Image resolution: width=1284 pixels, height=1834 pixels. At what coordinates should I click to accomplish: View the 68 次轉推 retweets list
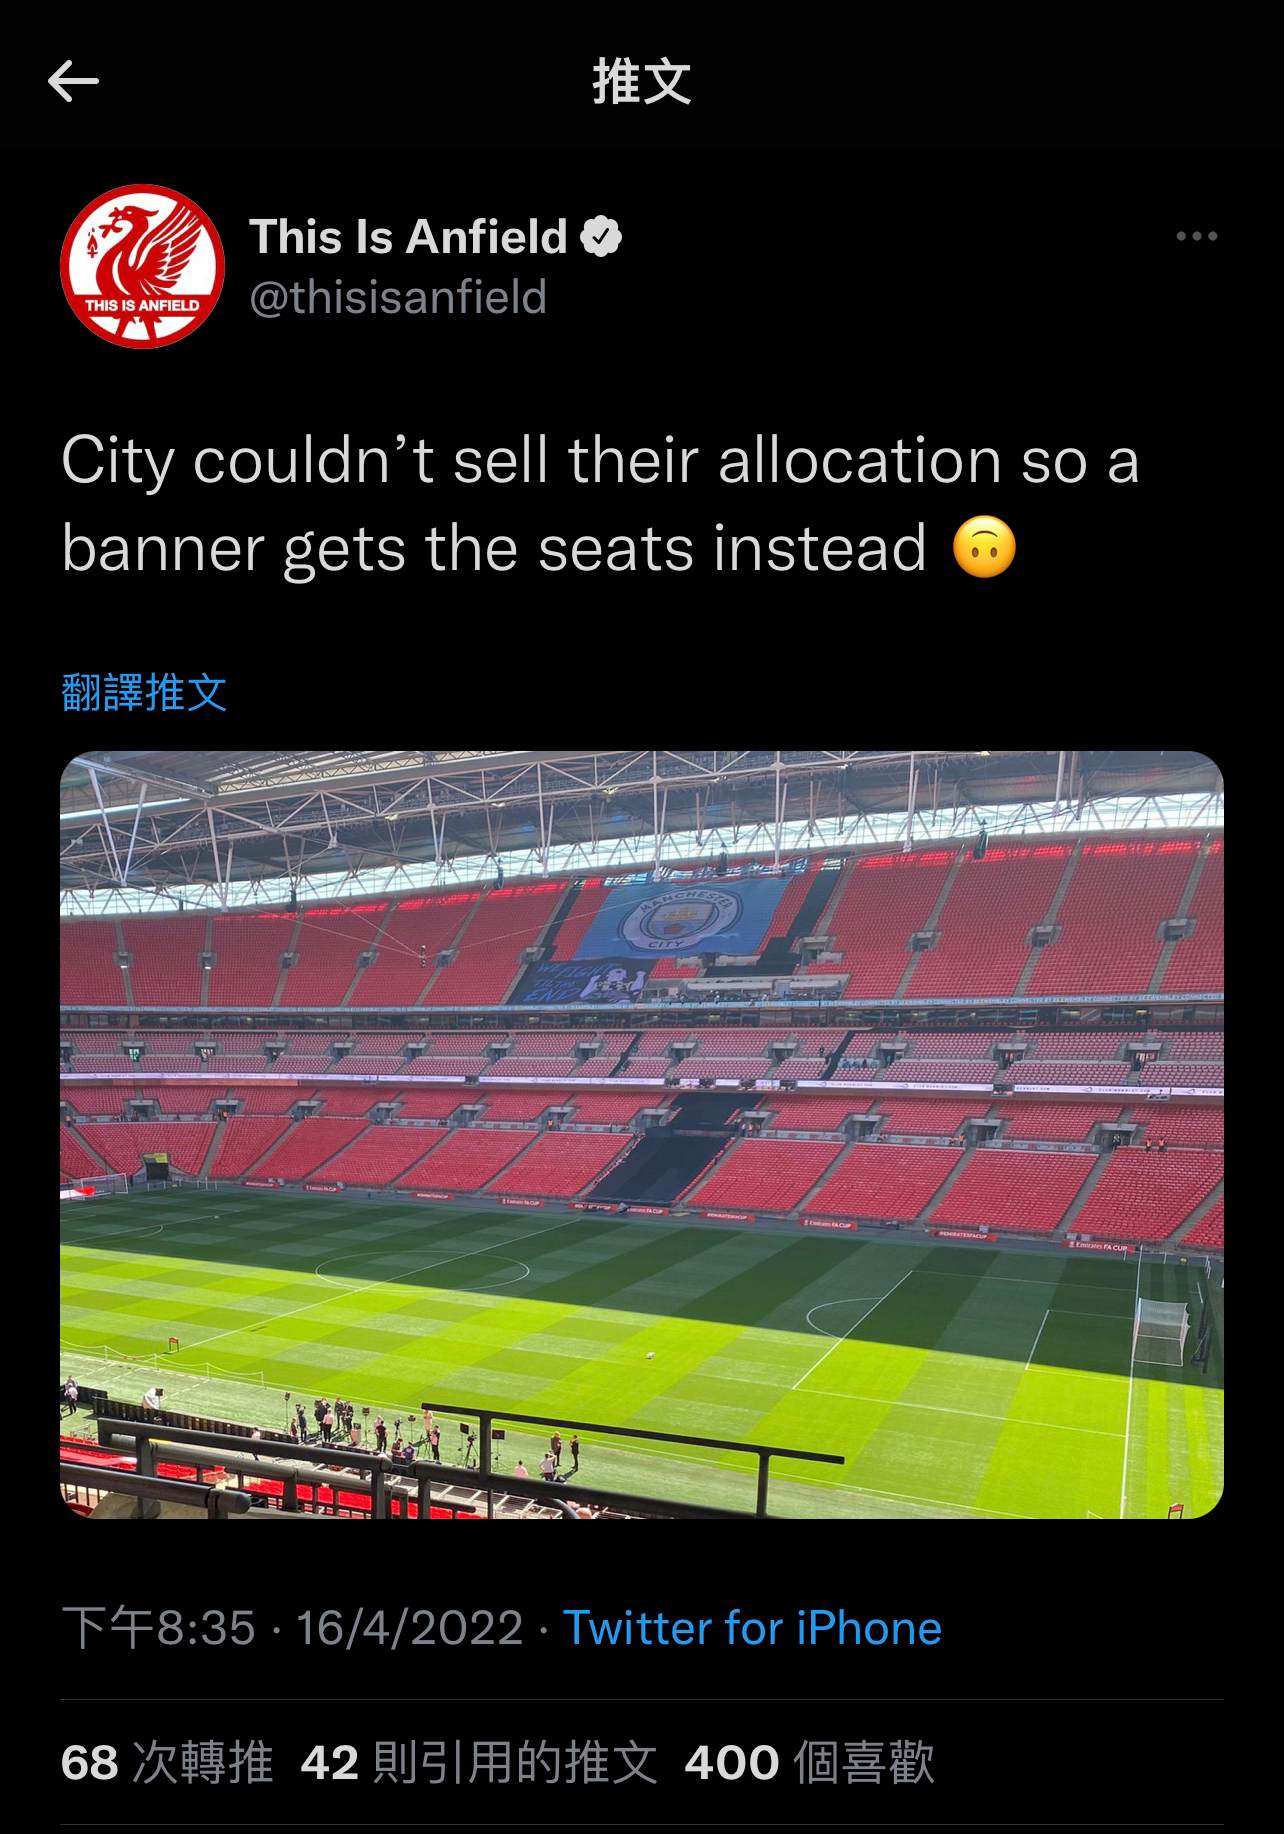click(x=167, y=1761)
